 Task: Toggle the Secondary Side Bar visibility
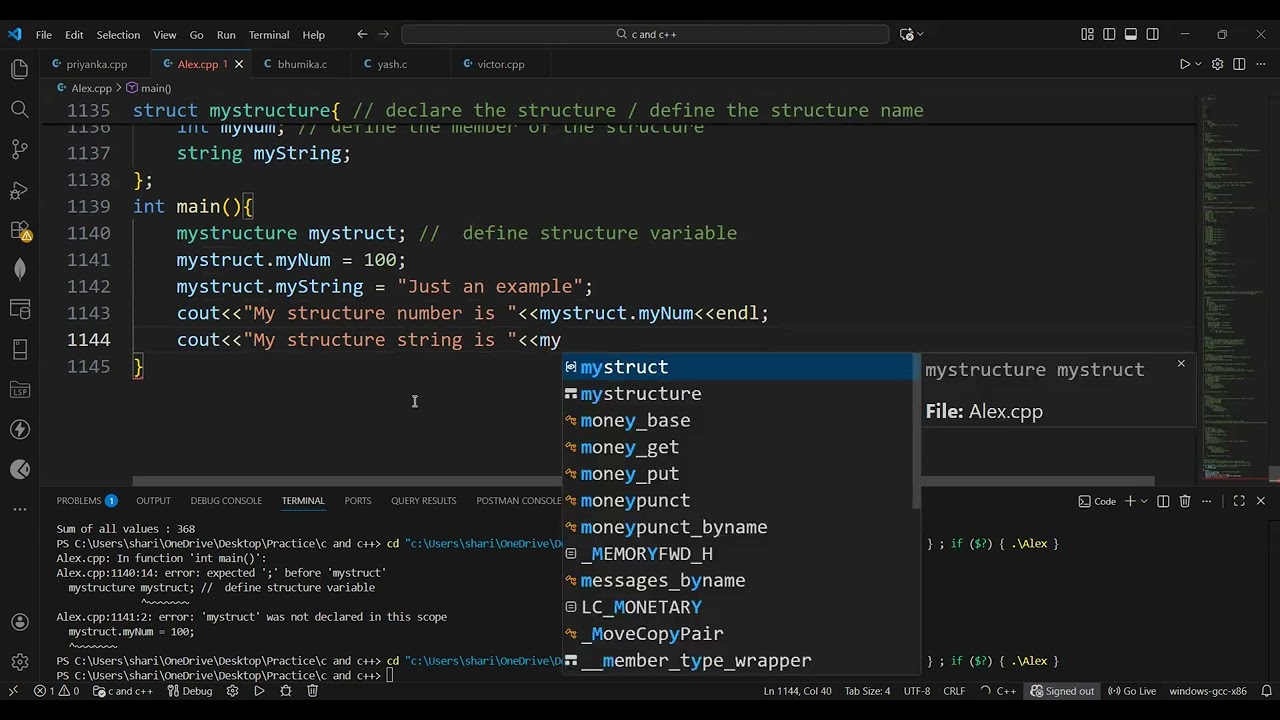(1153, 34)
